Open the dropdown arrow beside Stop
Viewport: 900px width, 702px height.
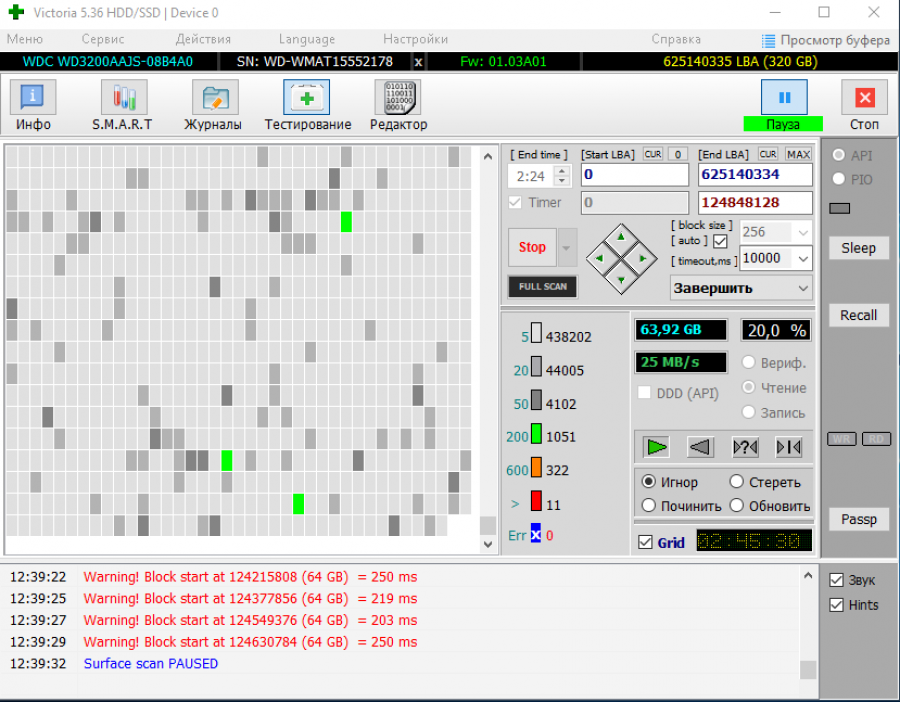tap(567, 247)
